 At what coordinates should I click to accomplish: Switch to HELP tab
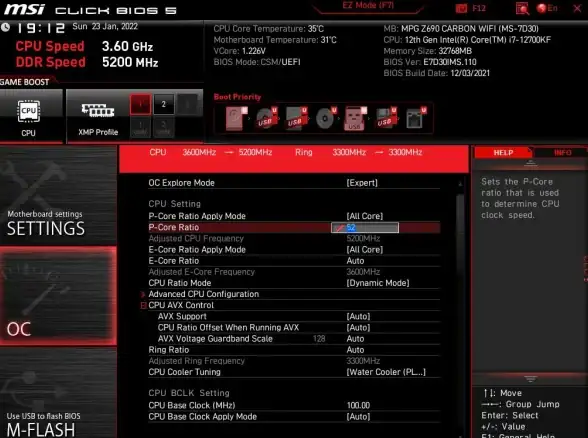(503, 153)
